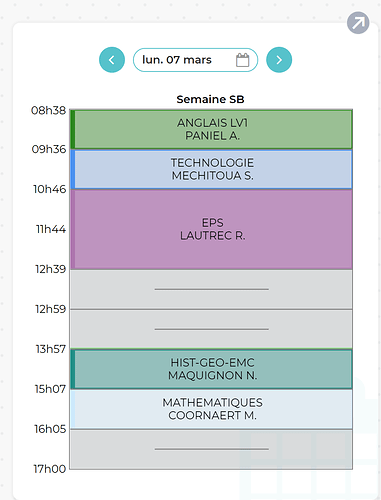Click the lun. 07 mars date field
381x500 pixels.
(x=195, y=60)
